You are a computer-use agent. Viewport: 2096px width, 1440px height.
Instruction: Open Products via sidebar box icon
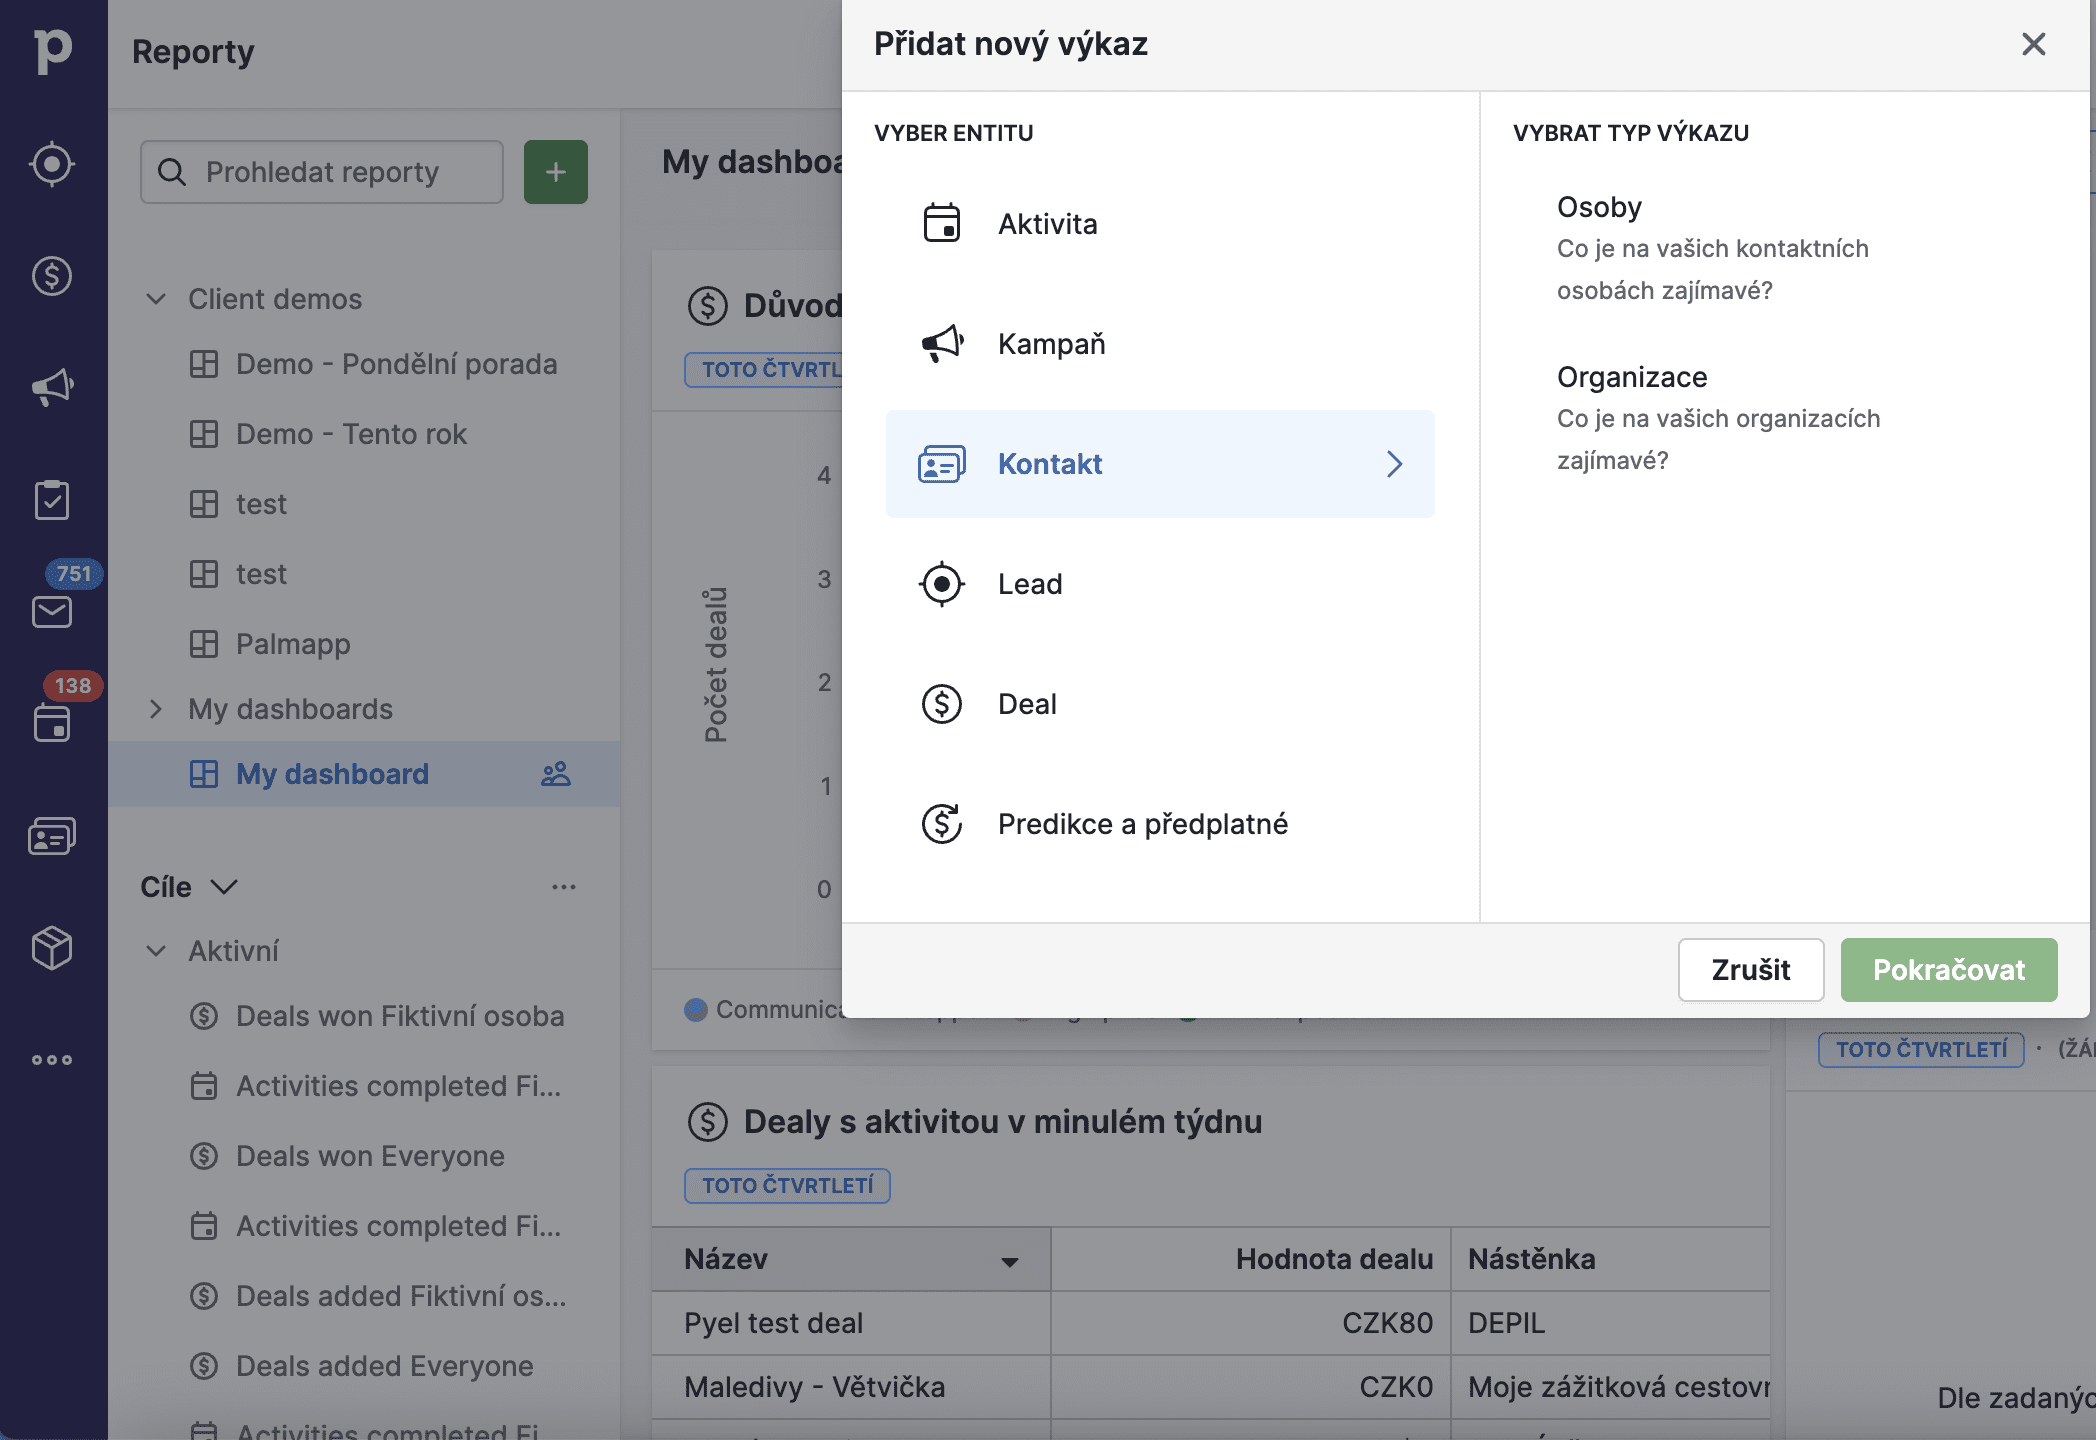[x=52, y=948]
